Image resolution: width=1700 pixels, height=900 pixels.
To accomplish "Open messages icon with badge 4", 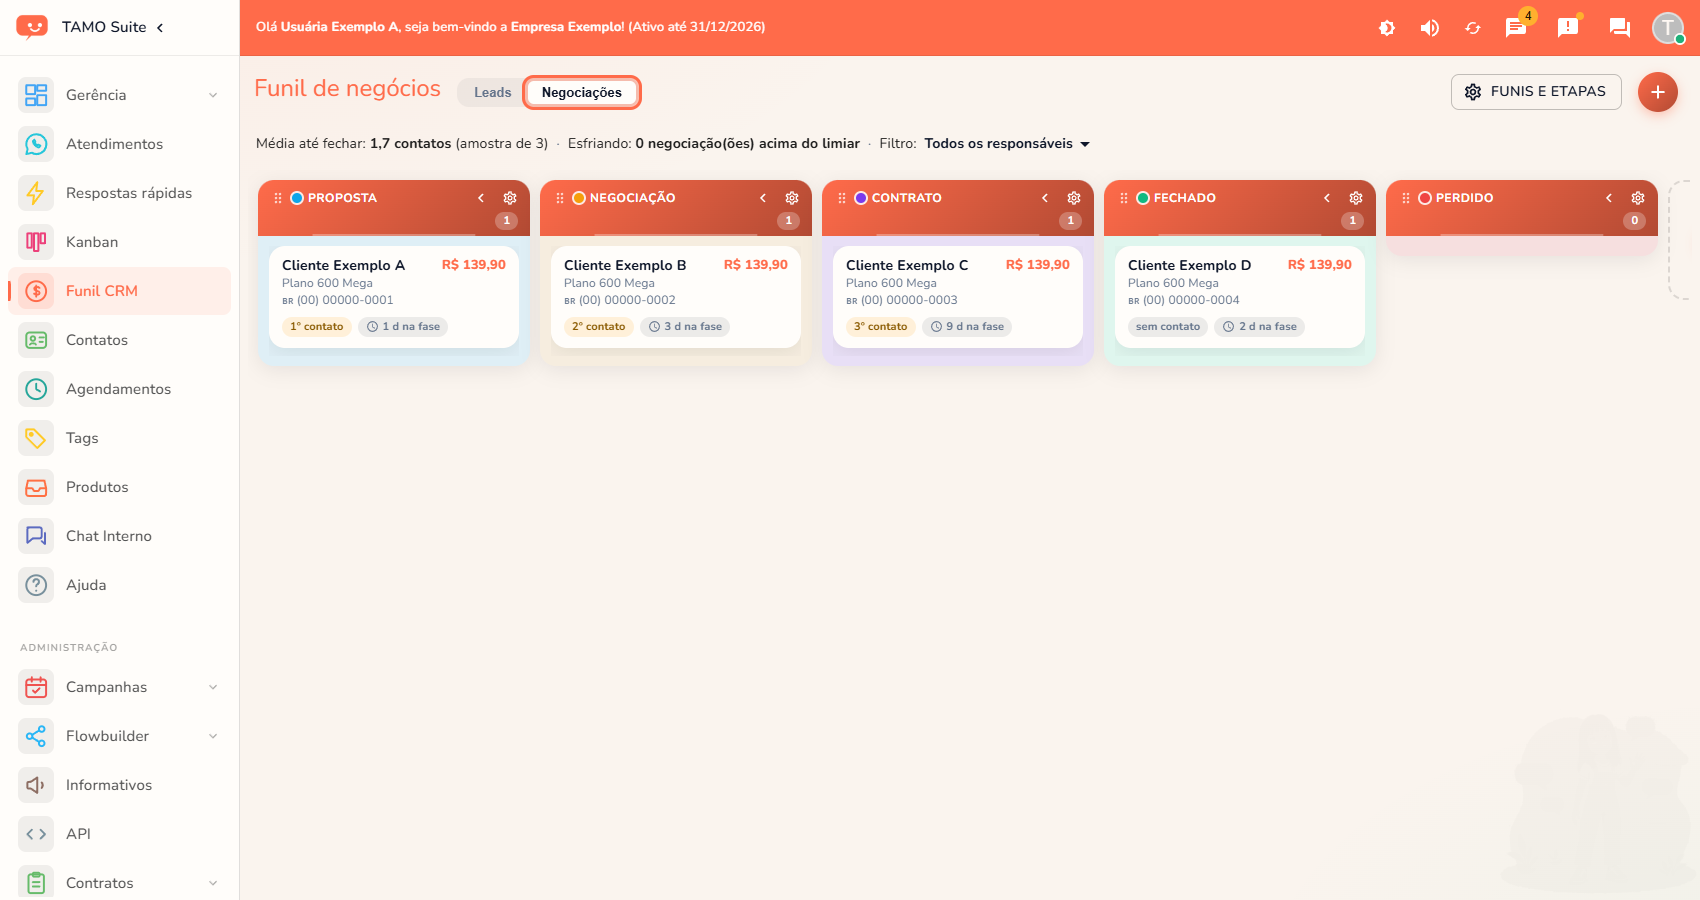I will pos(1517,27).
